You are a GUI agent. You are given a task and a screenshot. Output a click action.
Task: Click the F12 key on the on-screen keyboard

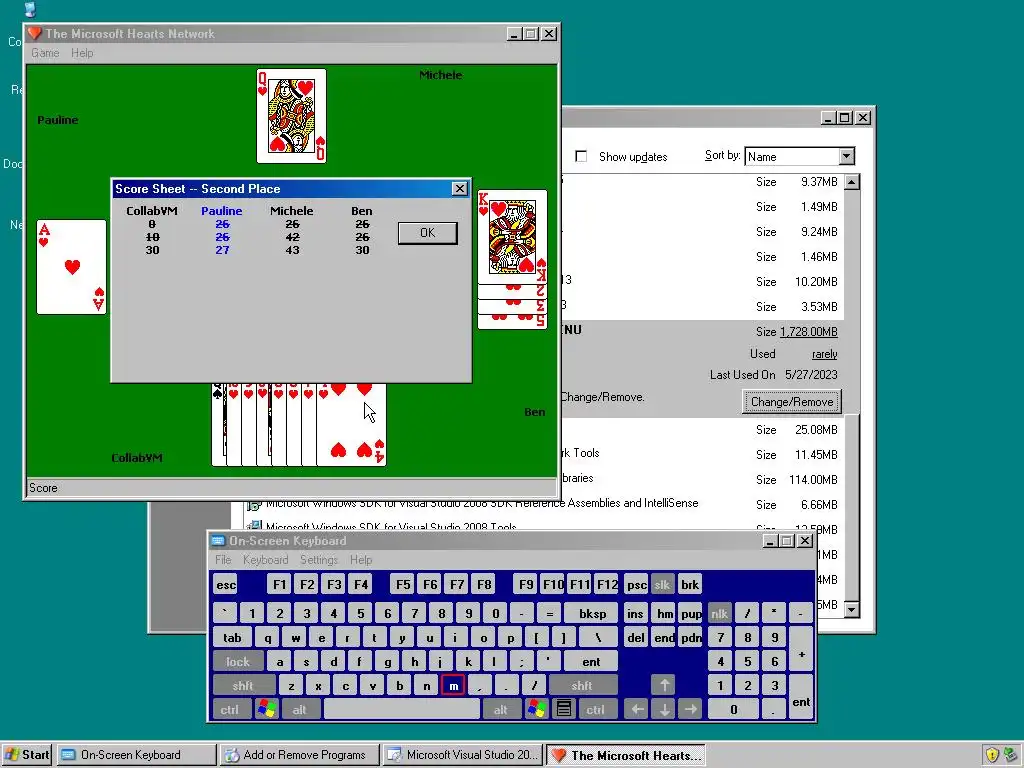607,584
